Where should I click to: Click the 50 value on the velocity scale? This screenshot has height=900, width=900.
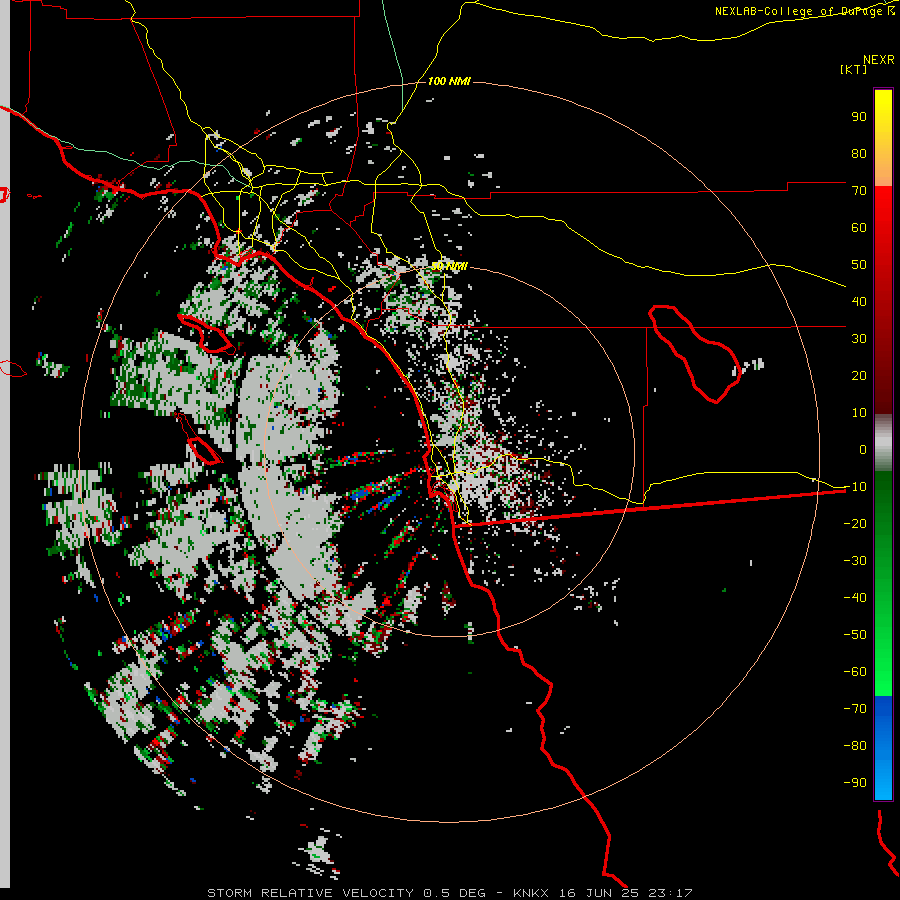(x=859, y=265)
